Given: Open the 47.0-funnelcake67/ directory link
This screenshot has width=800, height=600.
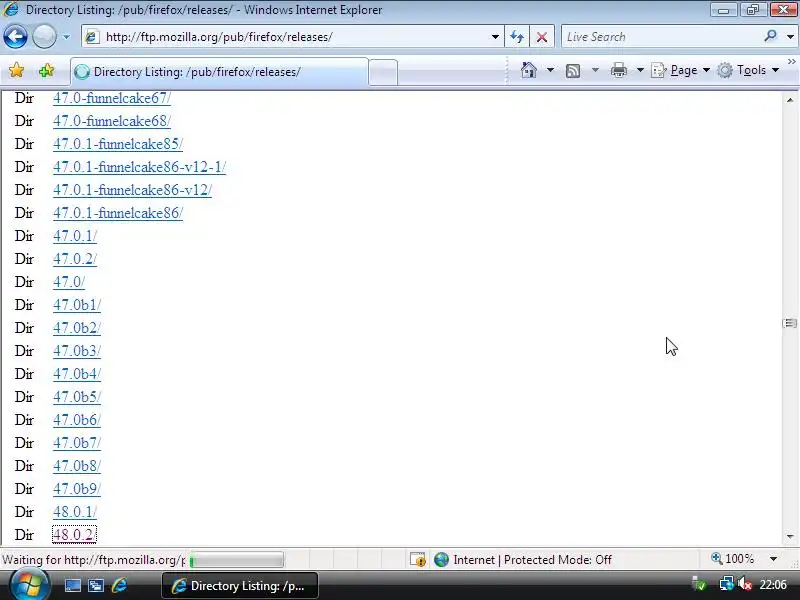Looking at the screenshot, I should [x=112, y=98].
